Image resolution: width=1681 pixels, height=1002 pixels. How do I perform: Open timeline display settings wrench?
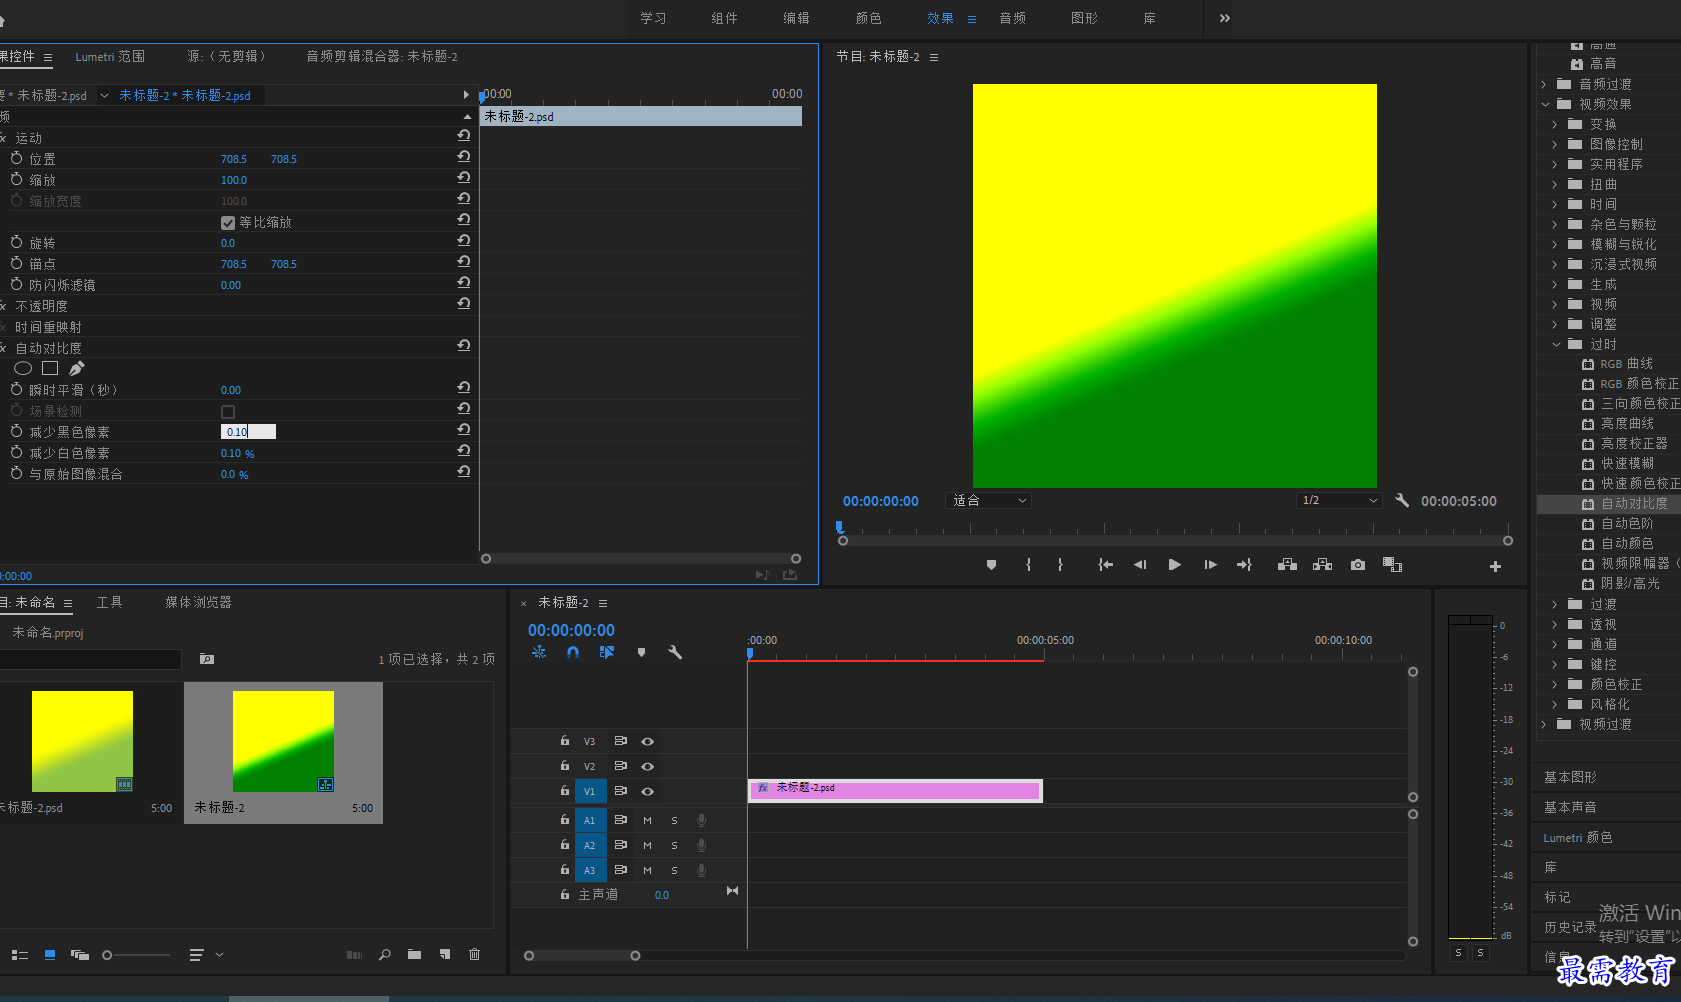pos(675,652)
